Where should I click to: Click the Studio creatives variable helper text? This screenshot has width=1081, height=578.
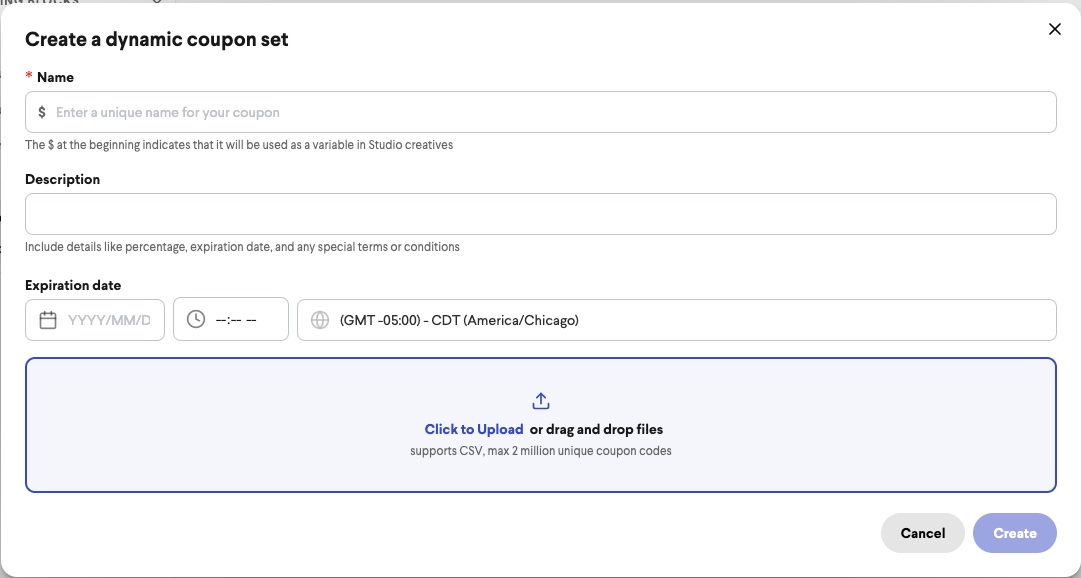[239, 145]
